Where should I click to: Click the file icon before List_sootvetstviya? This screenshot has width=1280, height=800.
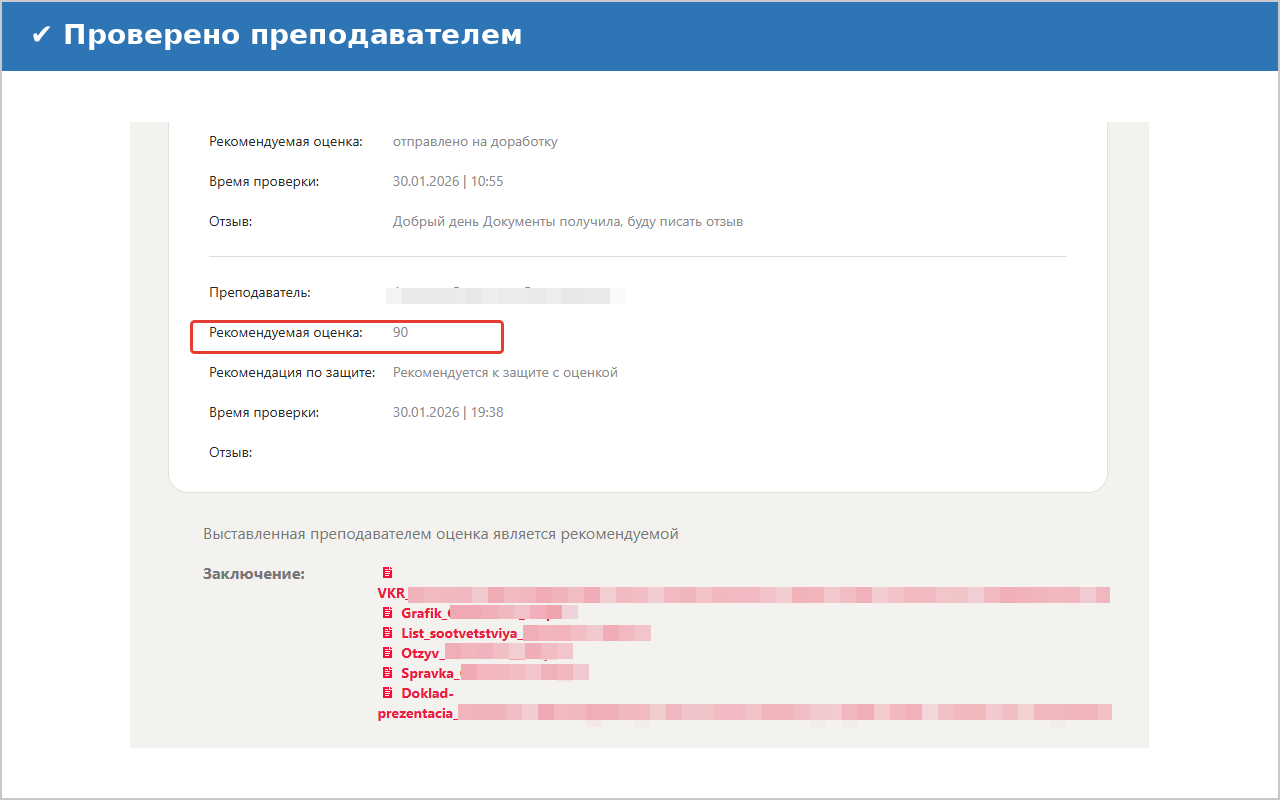click(387, 633)
